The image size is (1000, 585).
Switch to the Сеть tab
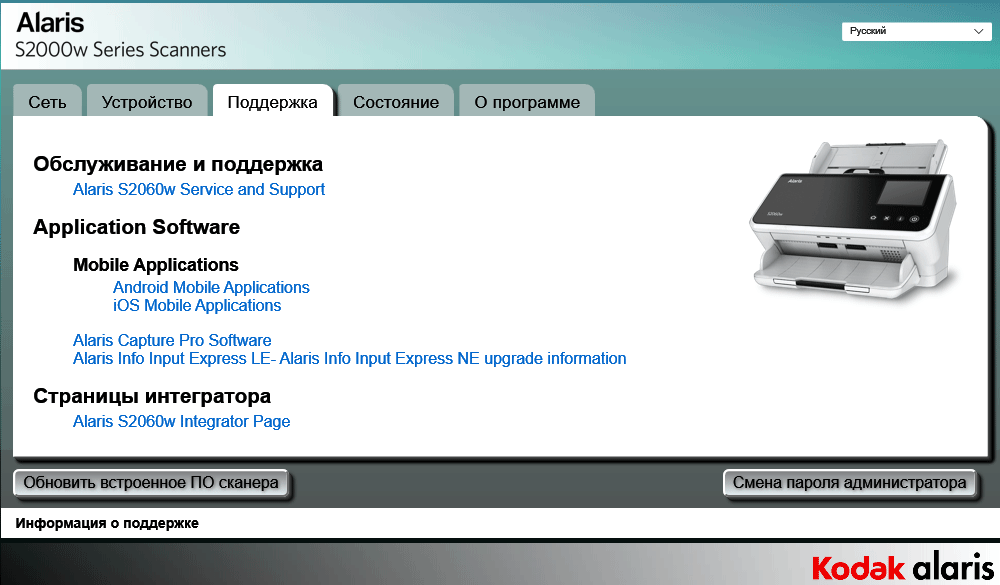coord(47,102)
